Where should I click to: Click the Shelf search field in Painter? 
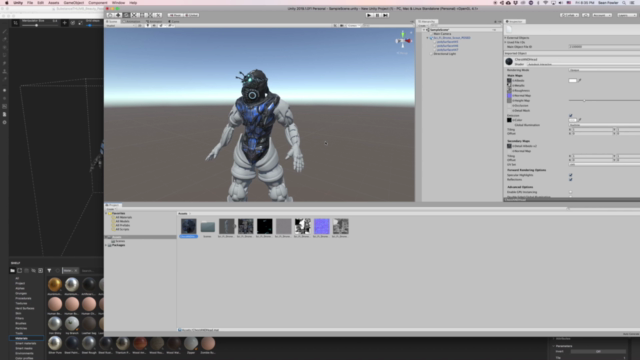91,271
